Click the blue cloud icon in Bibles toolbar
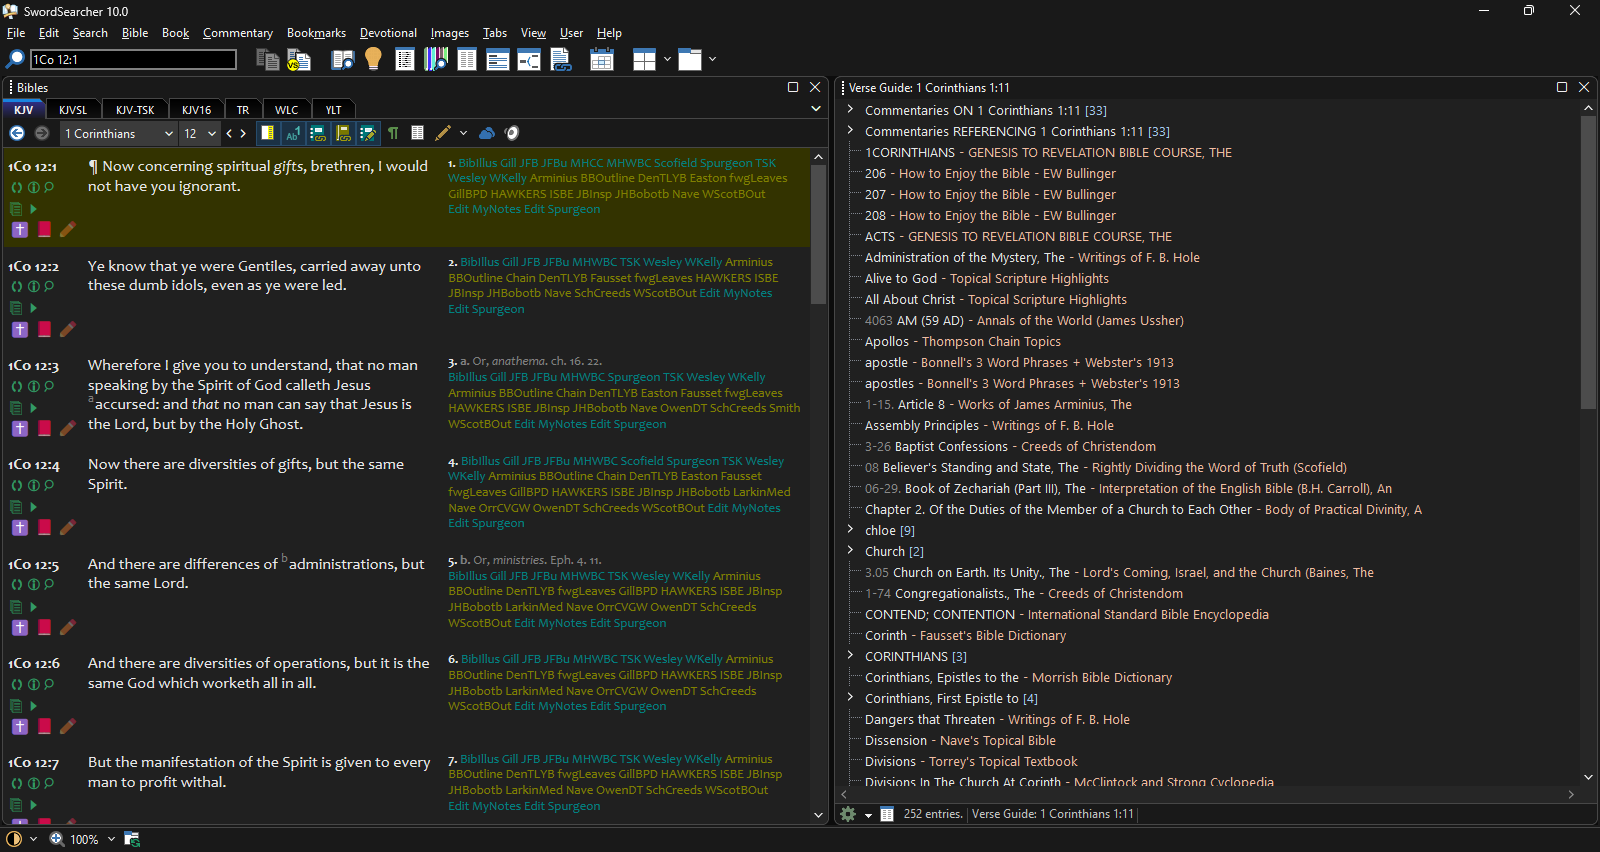This screenshot has width=1600, height=852. pos(487,133)
